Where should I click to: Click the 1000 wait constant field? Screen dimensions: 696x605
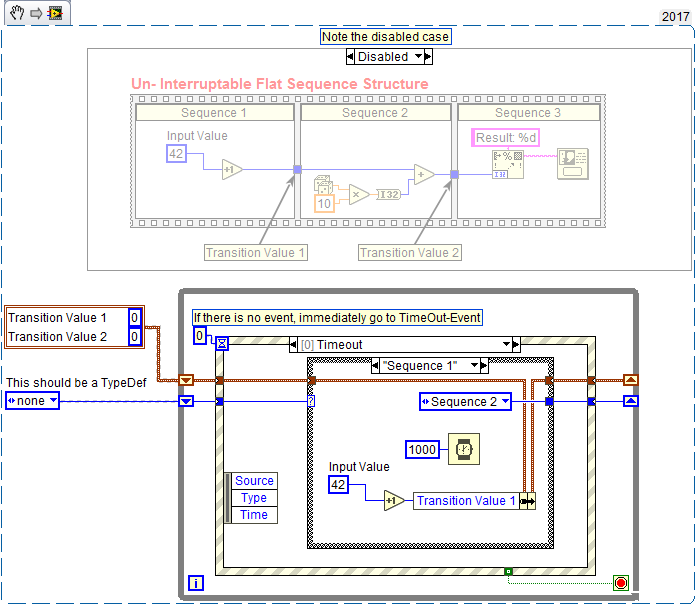[x=422, y=449]
